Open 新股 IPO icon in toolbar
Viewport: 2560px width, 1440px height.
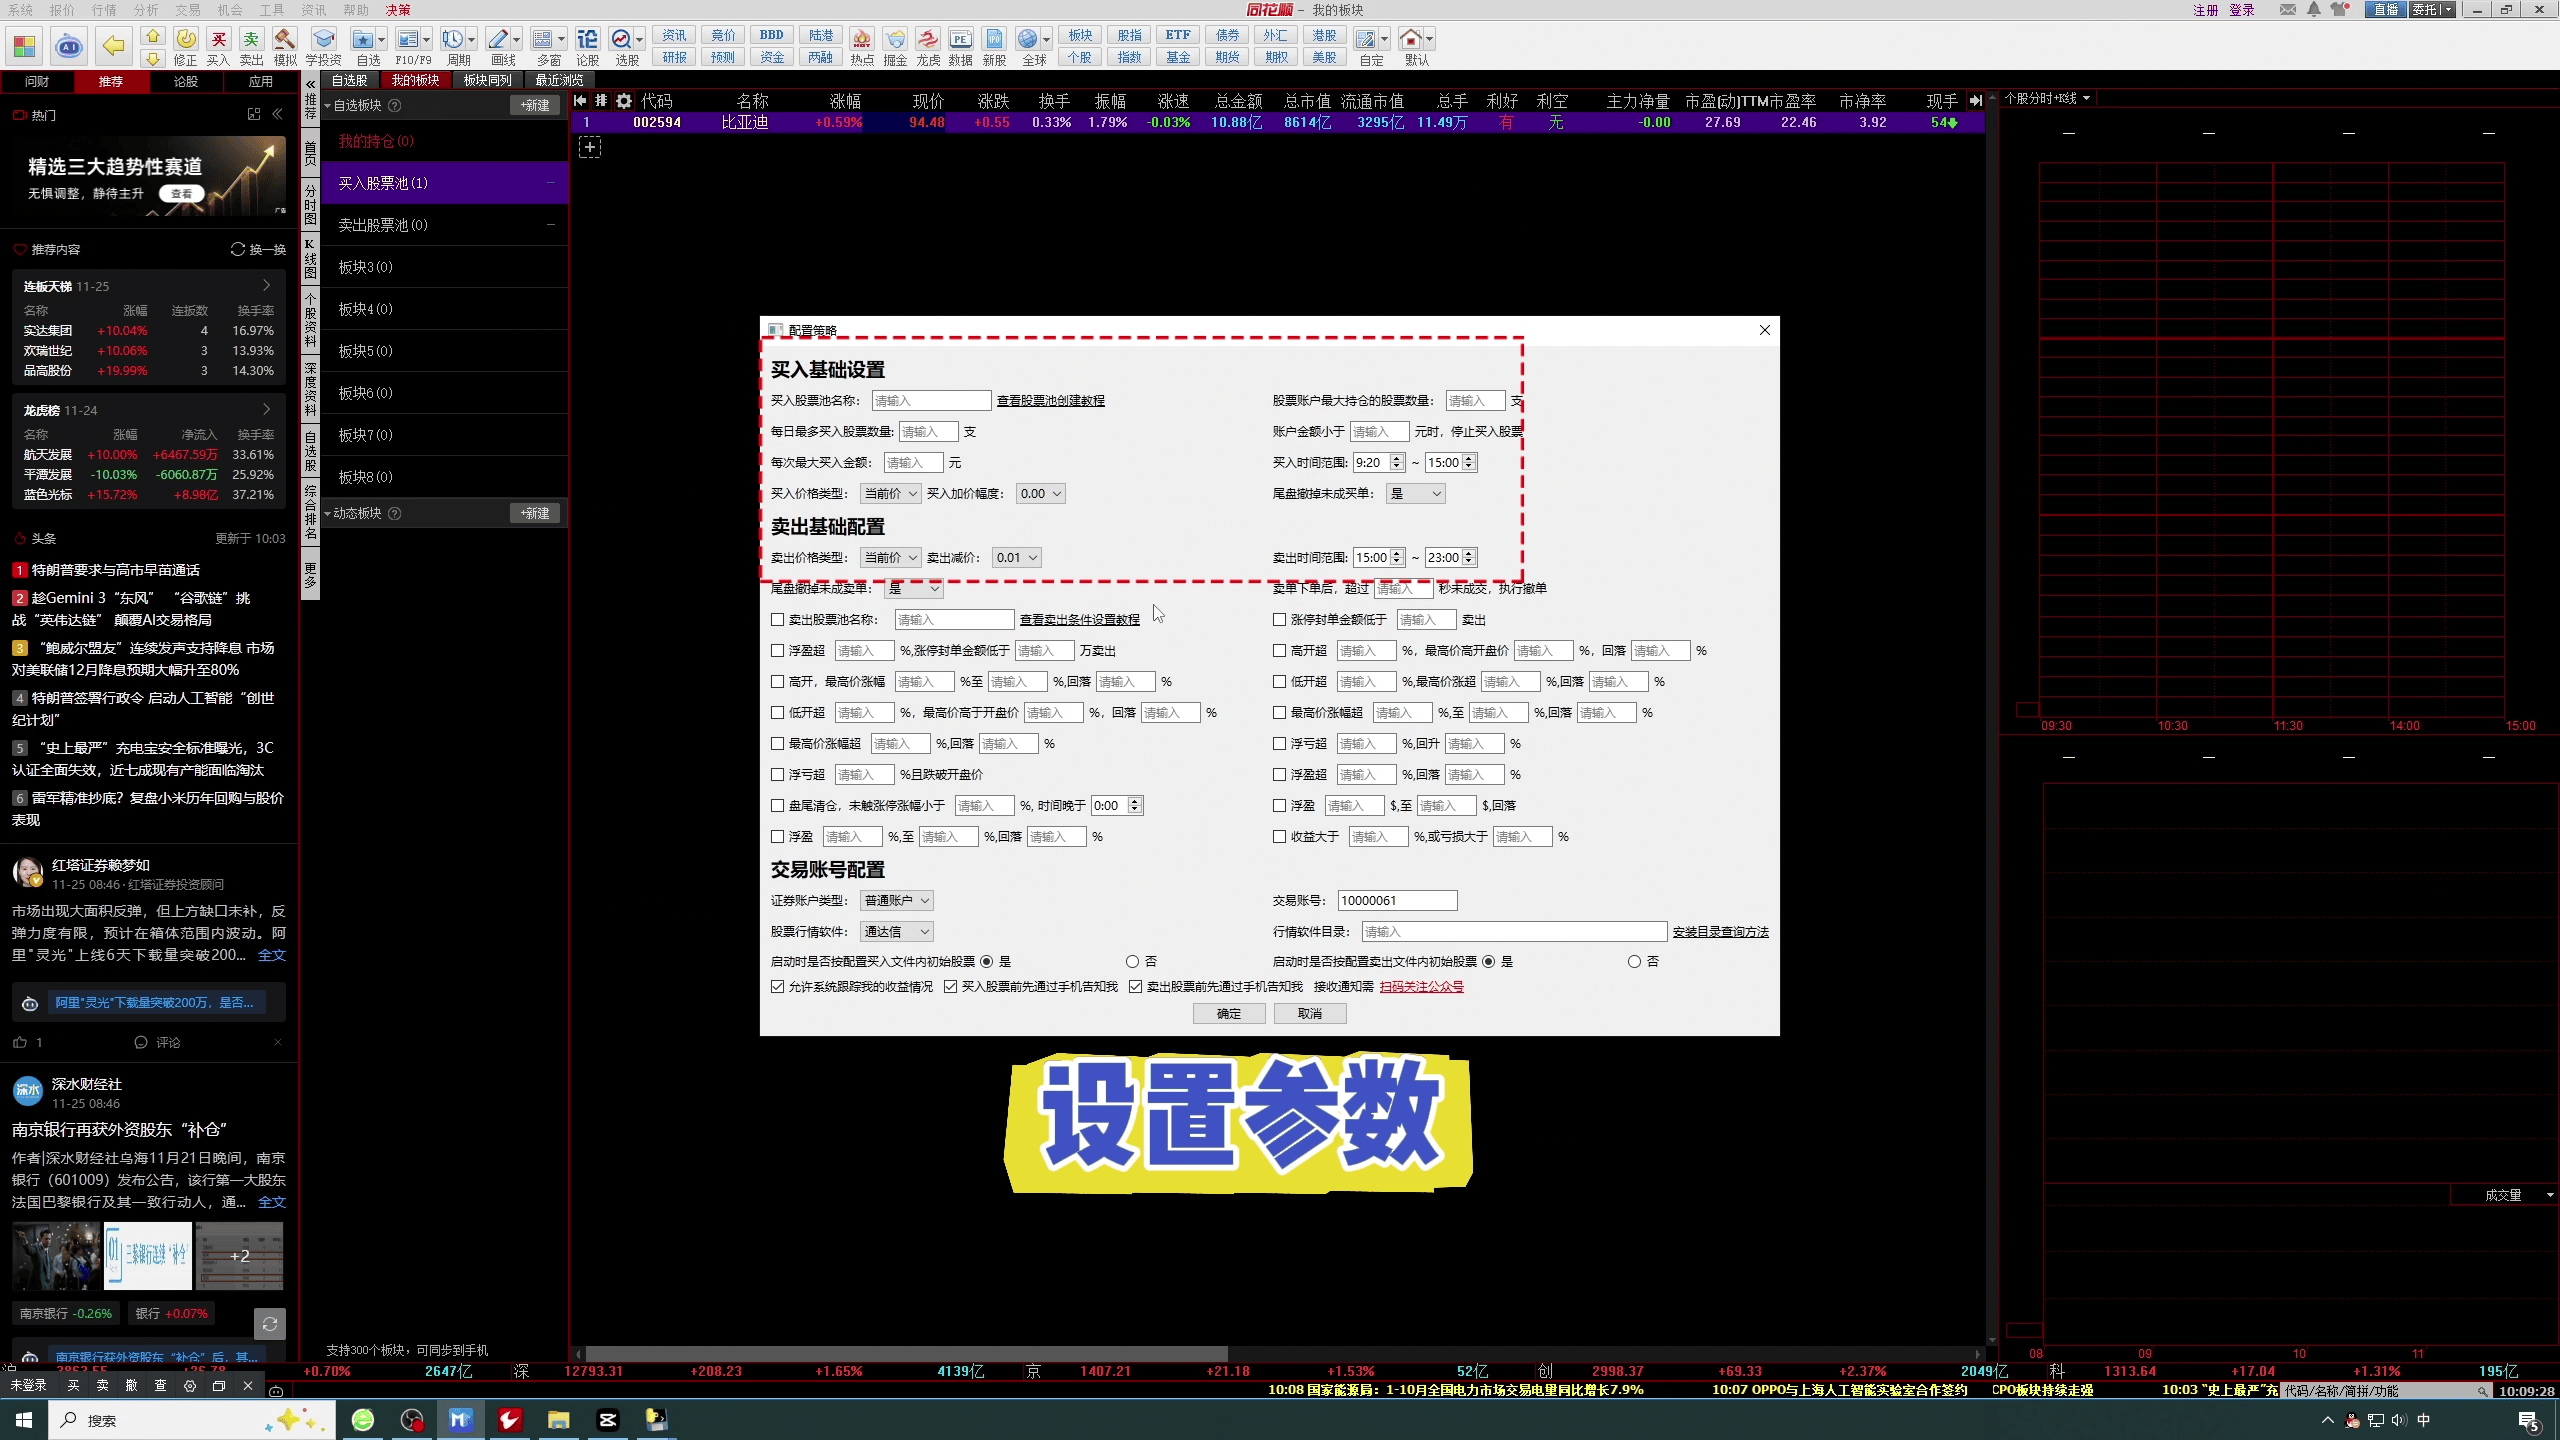[x=994, y=40]
